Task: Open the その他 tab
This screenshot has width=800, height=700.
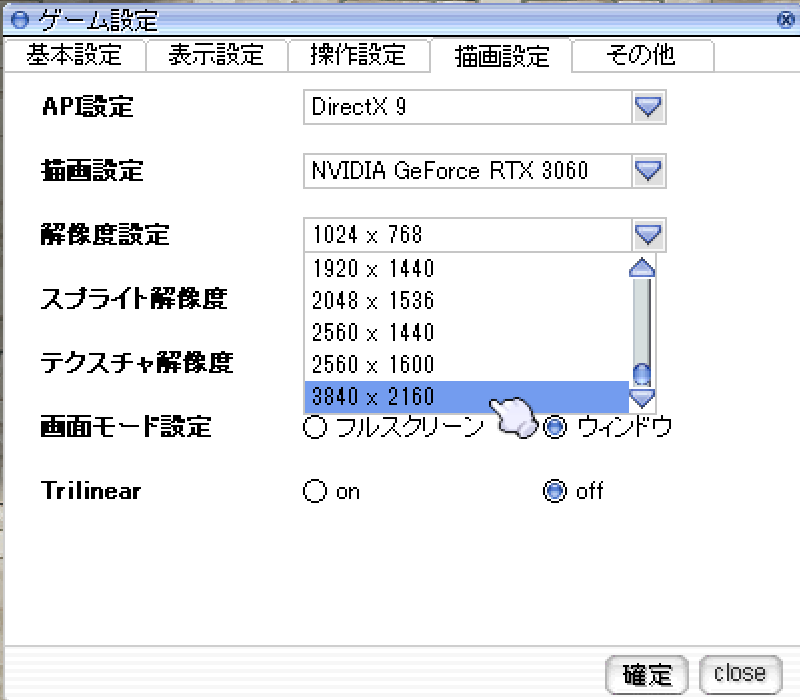Action: (x=641, y=55)
